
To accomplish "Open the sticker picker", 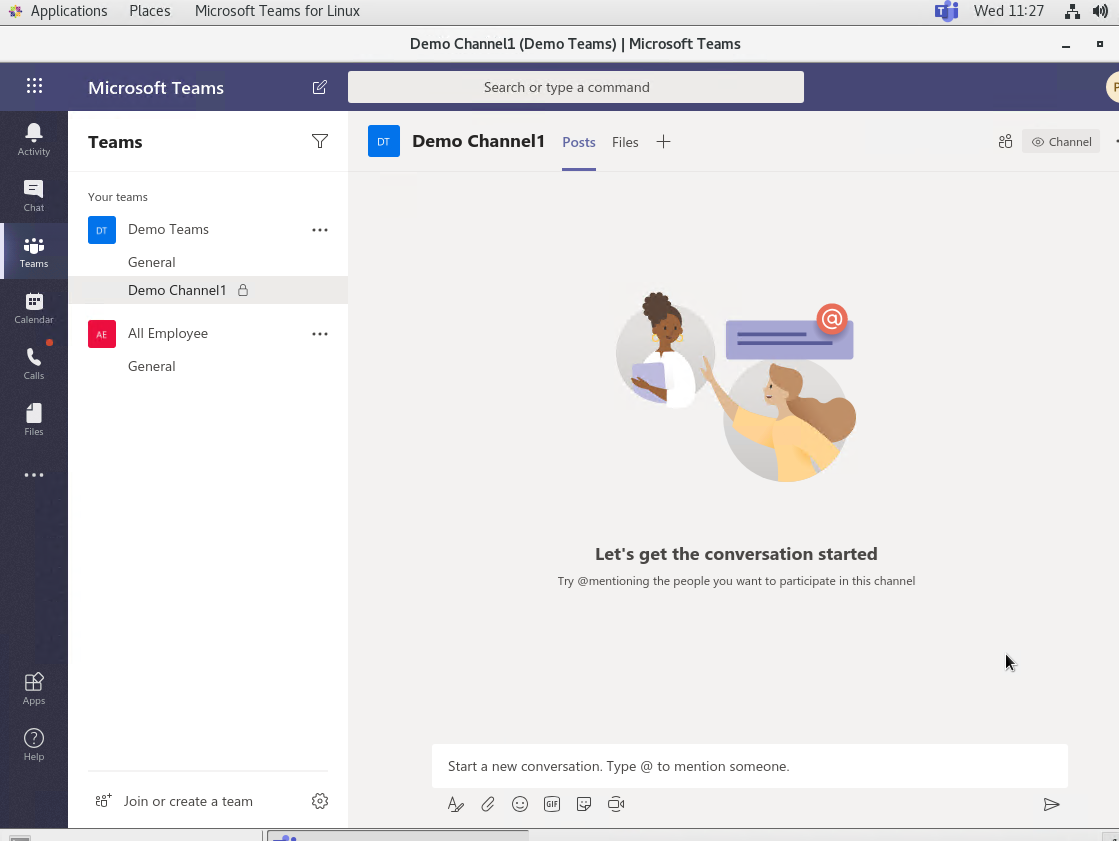I will tap(584, 805).
